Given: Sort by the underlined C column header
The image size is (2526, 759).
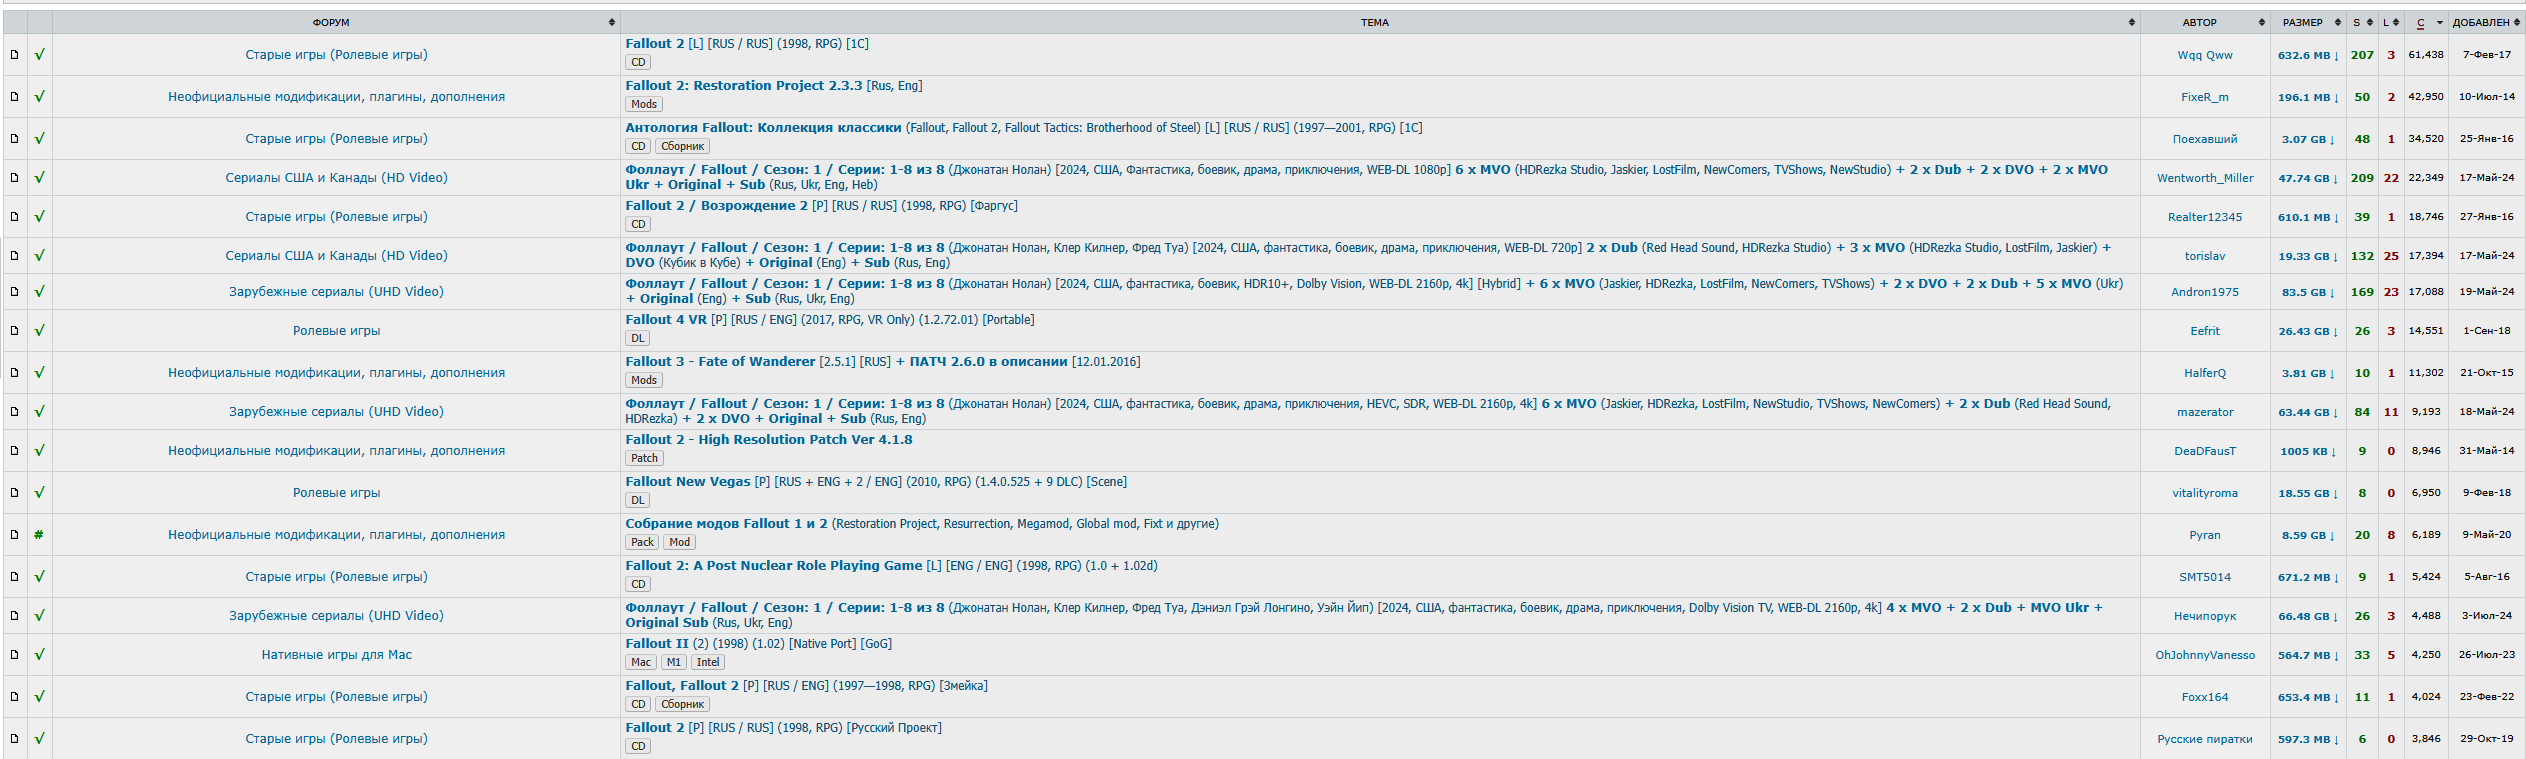Looking at the screenshot, I should 2426,22.
